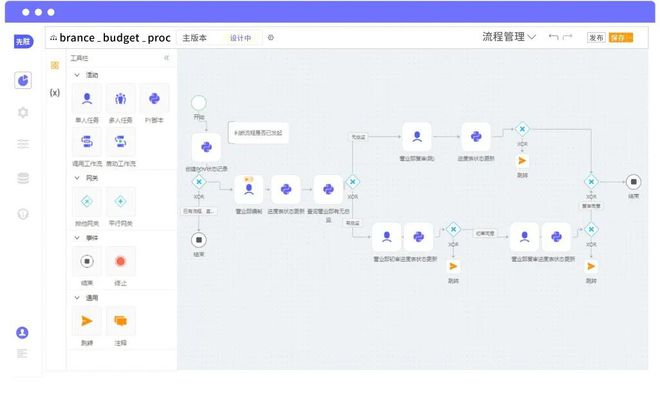
Task: Pick the orange comment annotation tool
Action: point(120,321)
